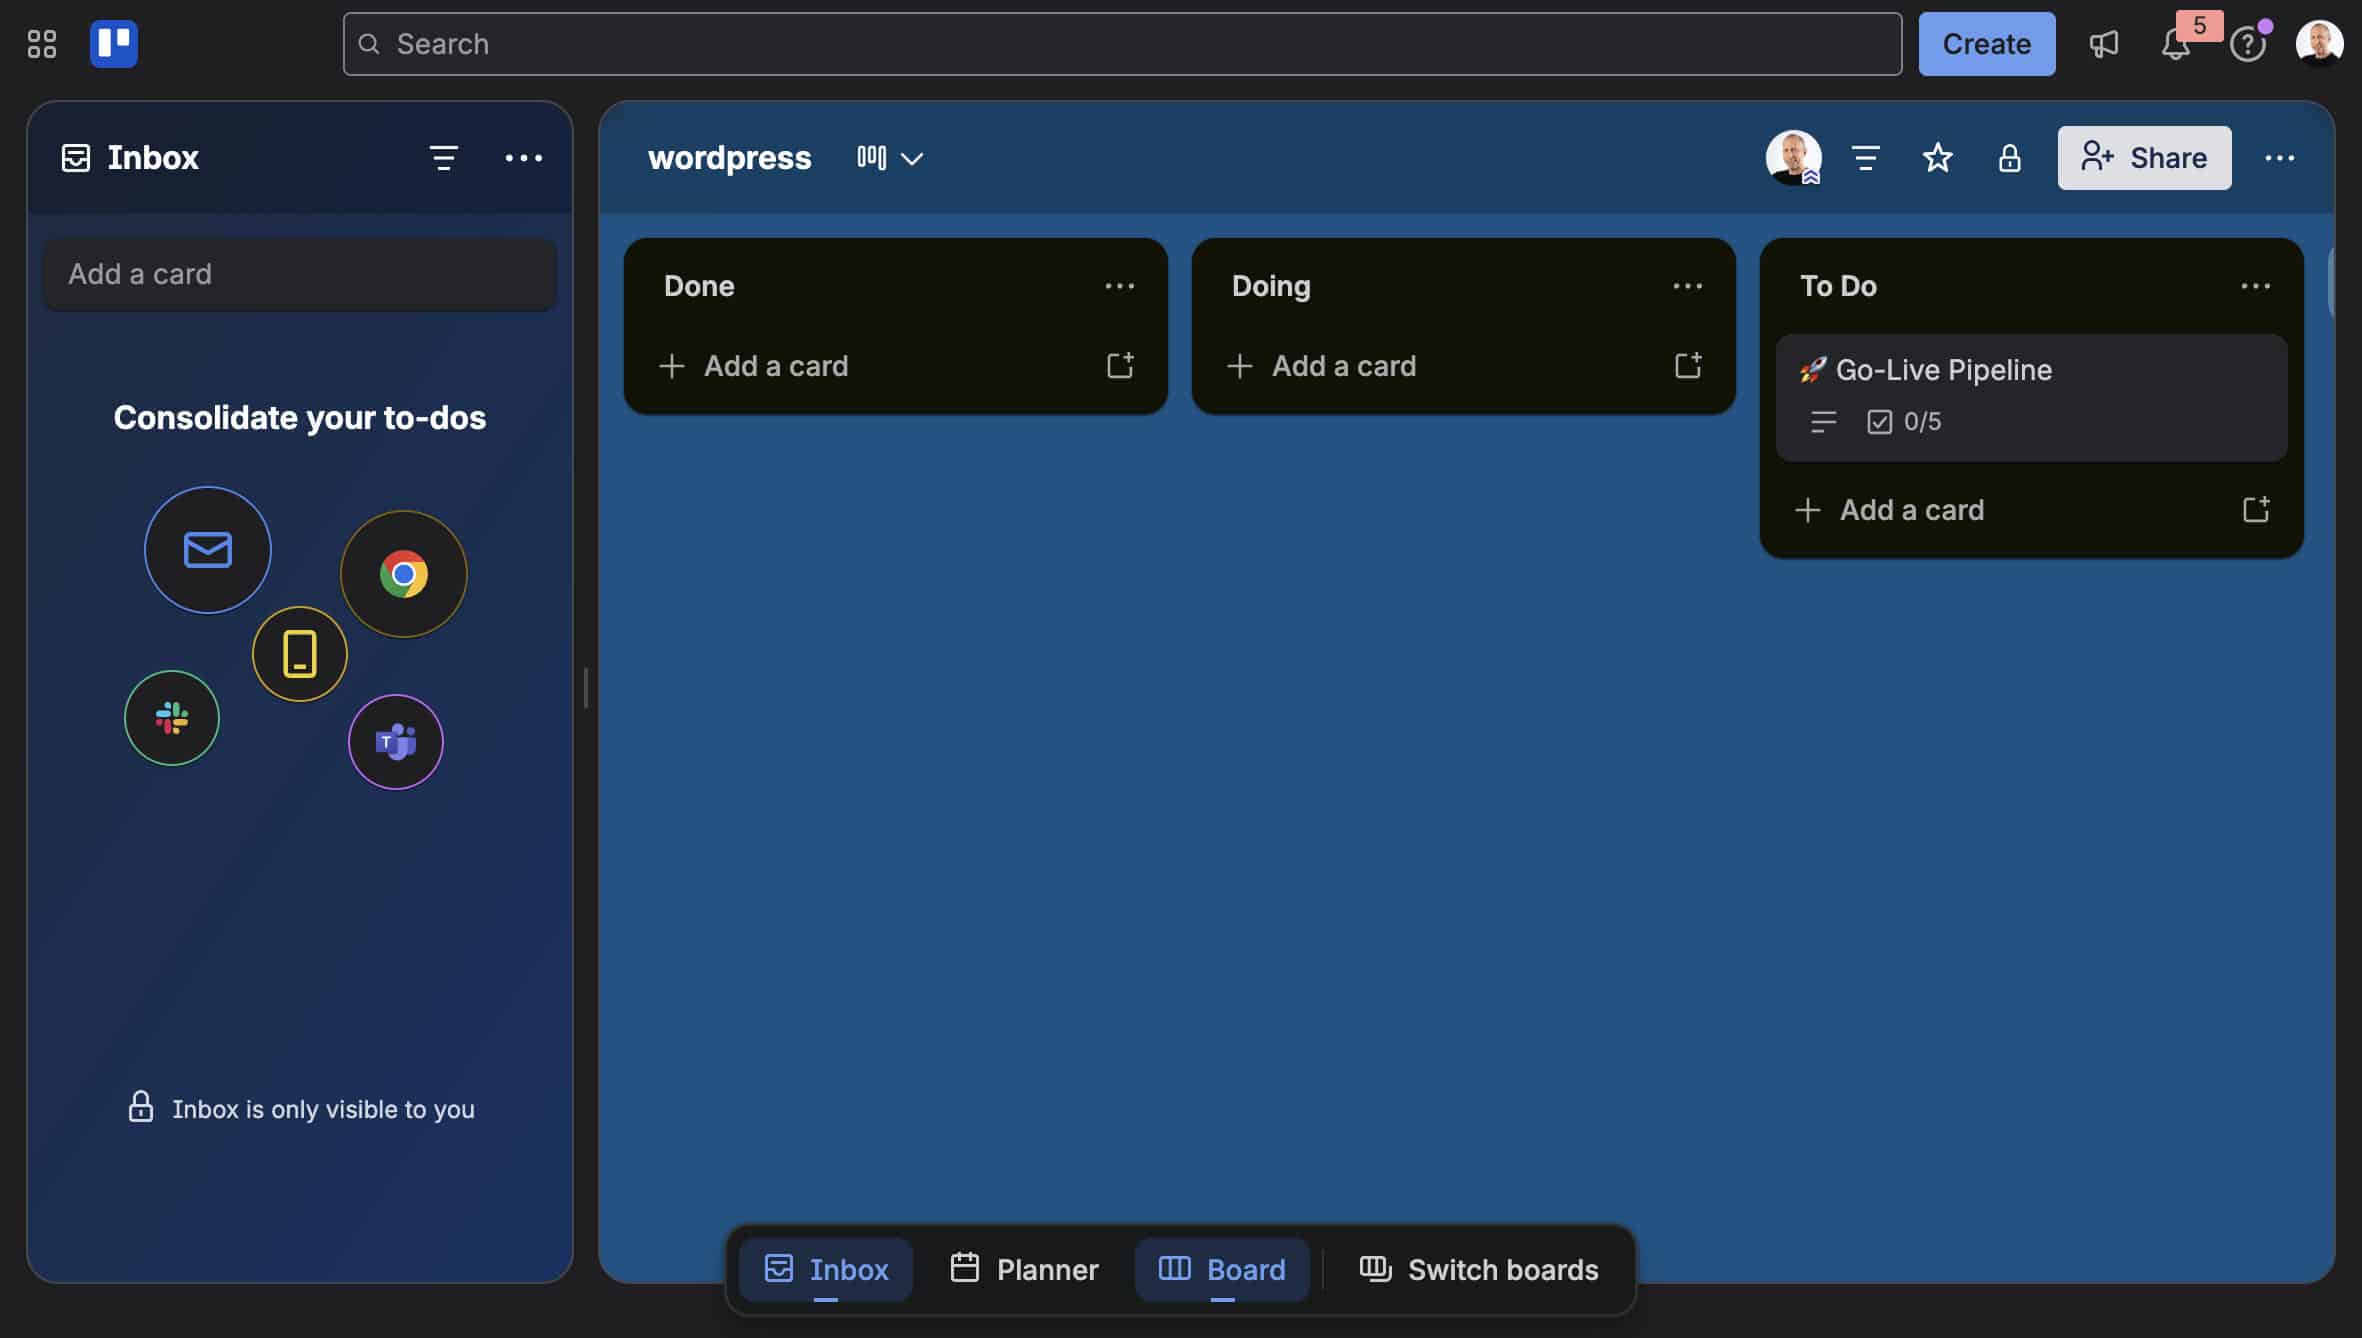Star the wordpress board
Viewport: 2362px width, 1338px height.
pyautogui.click(x=1938, y=157)
